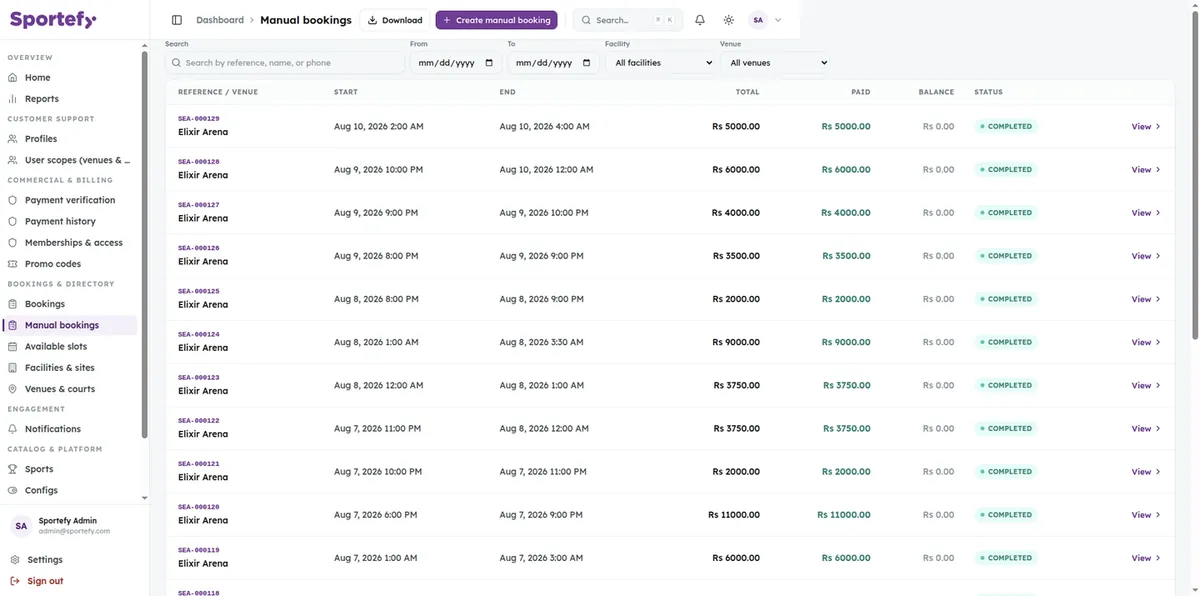Image resolution: width=1200 pixels, height=596 pixels.
Task: Toggle light/dark theme sun icon
Action: click(728, 20)
